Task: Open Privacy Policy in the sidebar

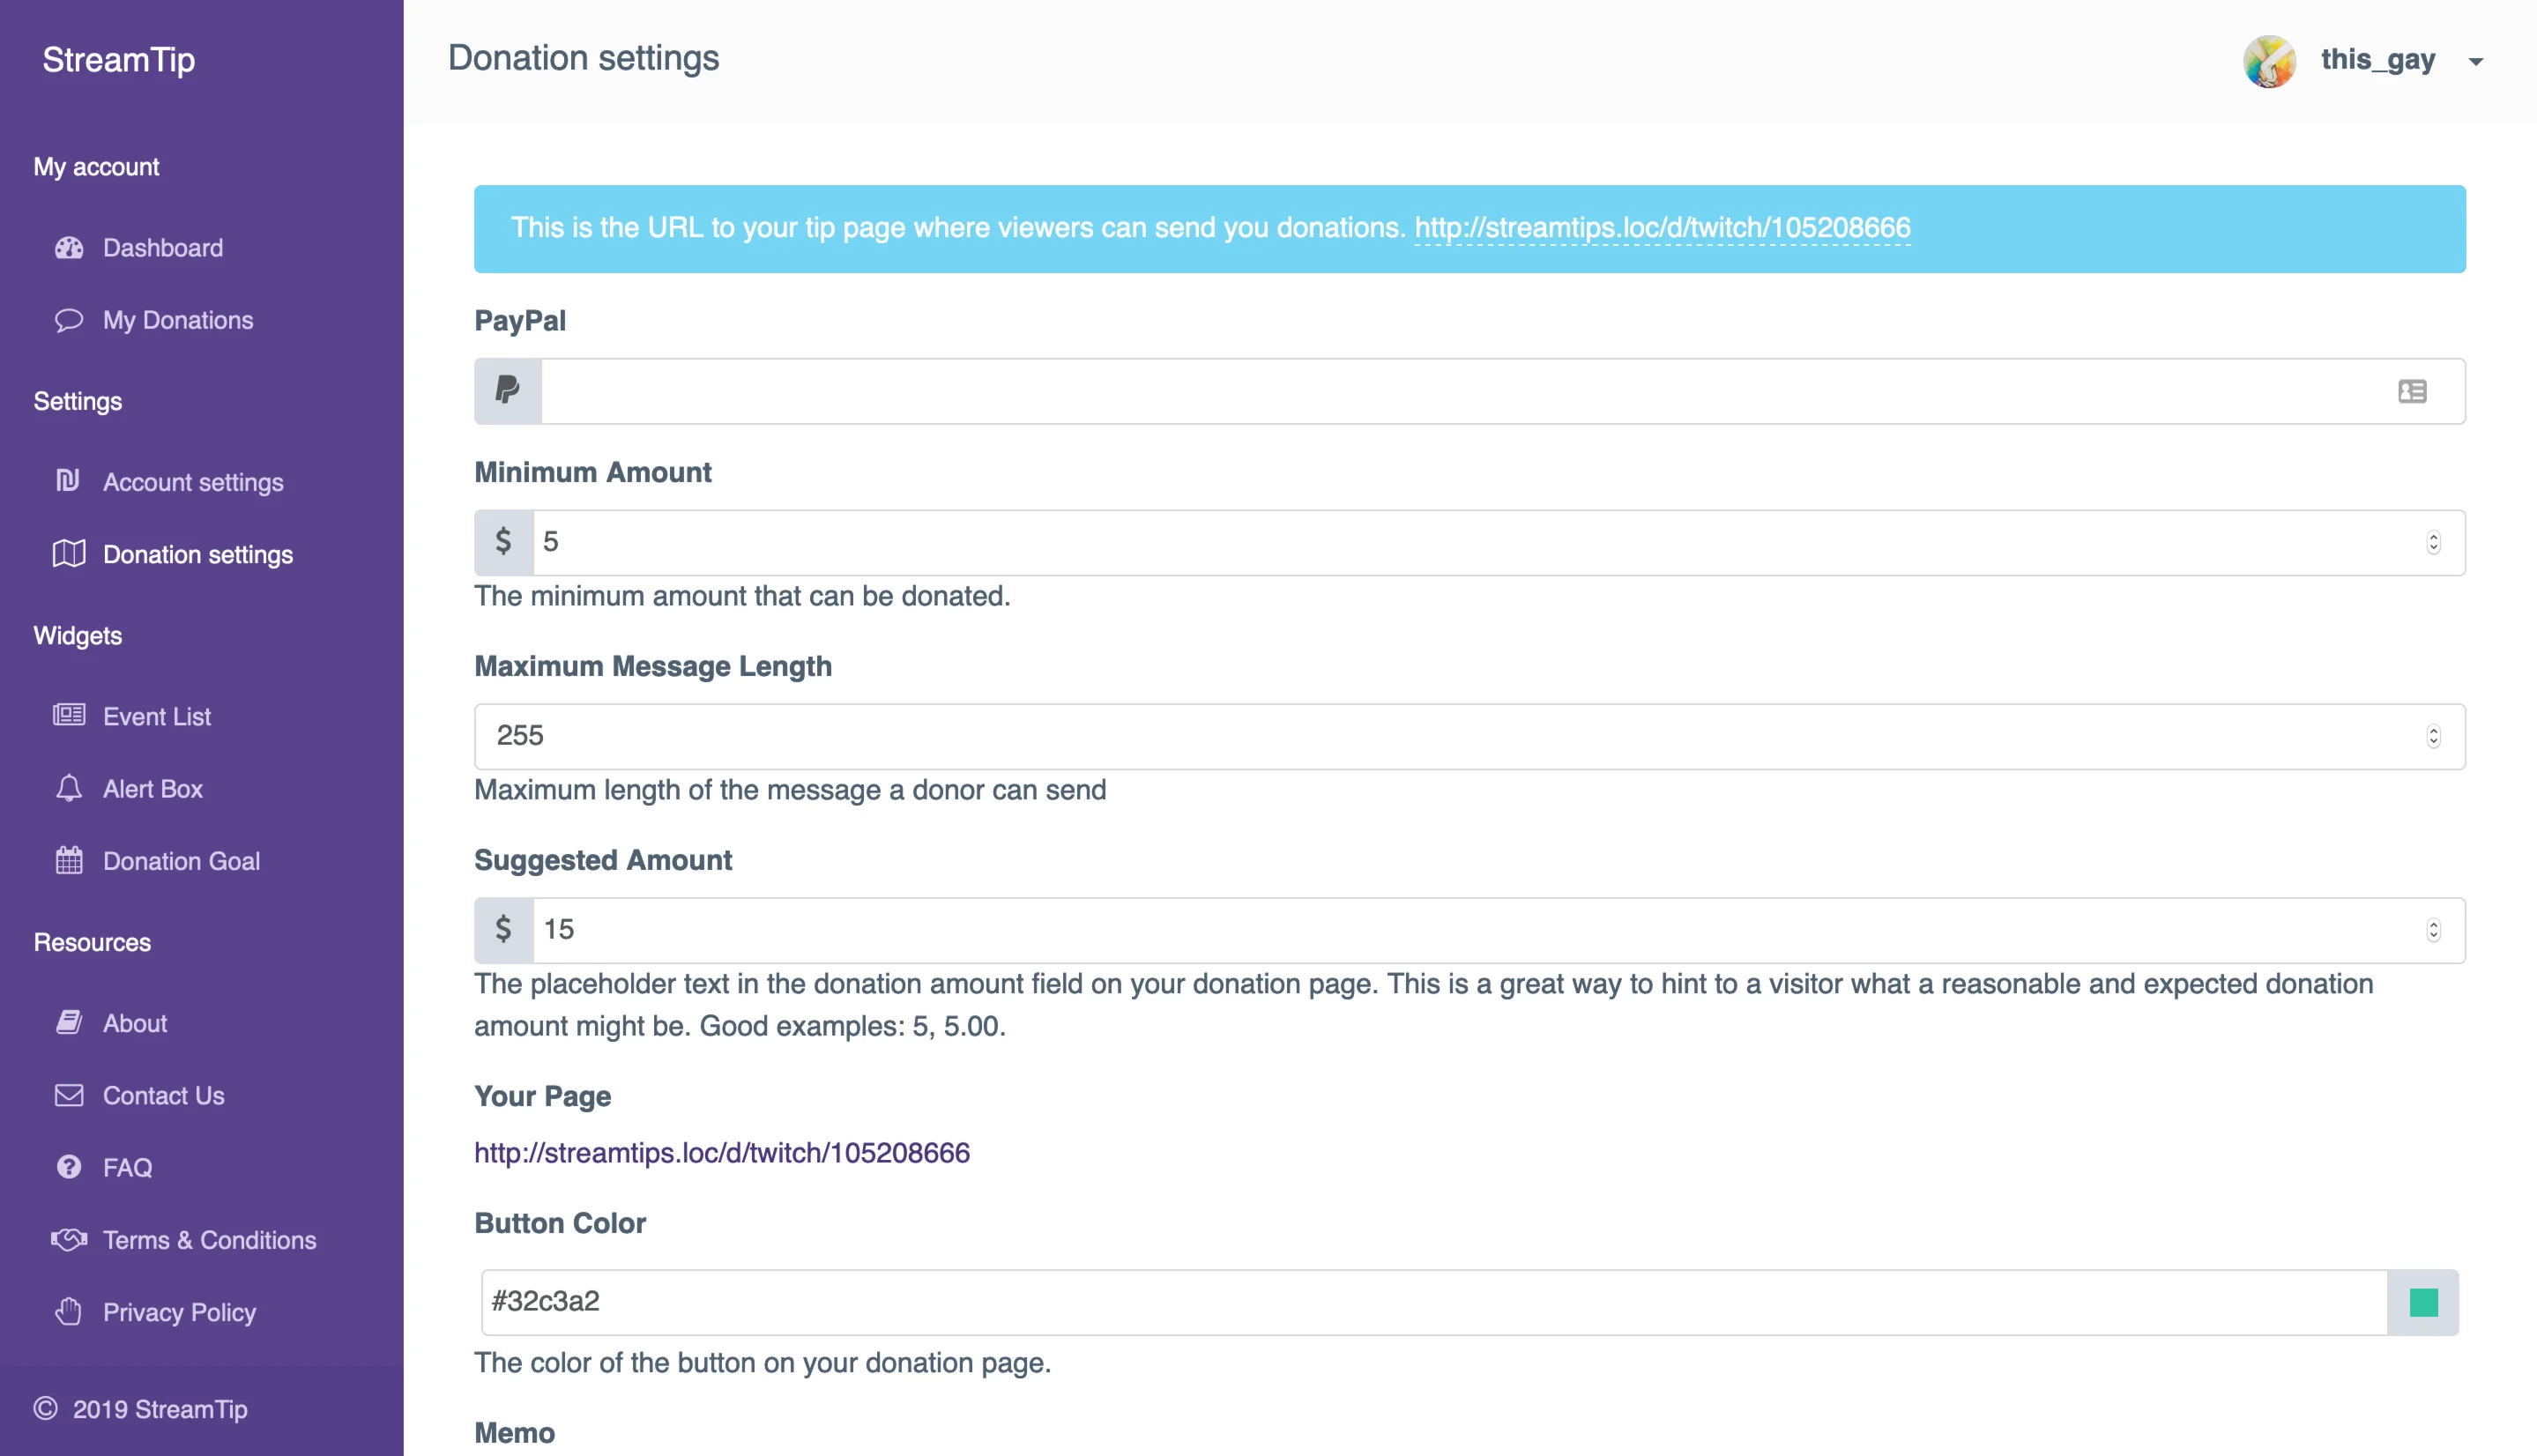Action: coord(179,1312)
